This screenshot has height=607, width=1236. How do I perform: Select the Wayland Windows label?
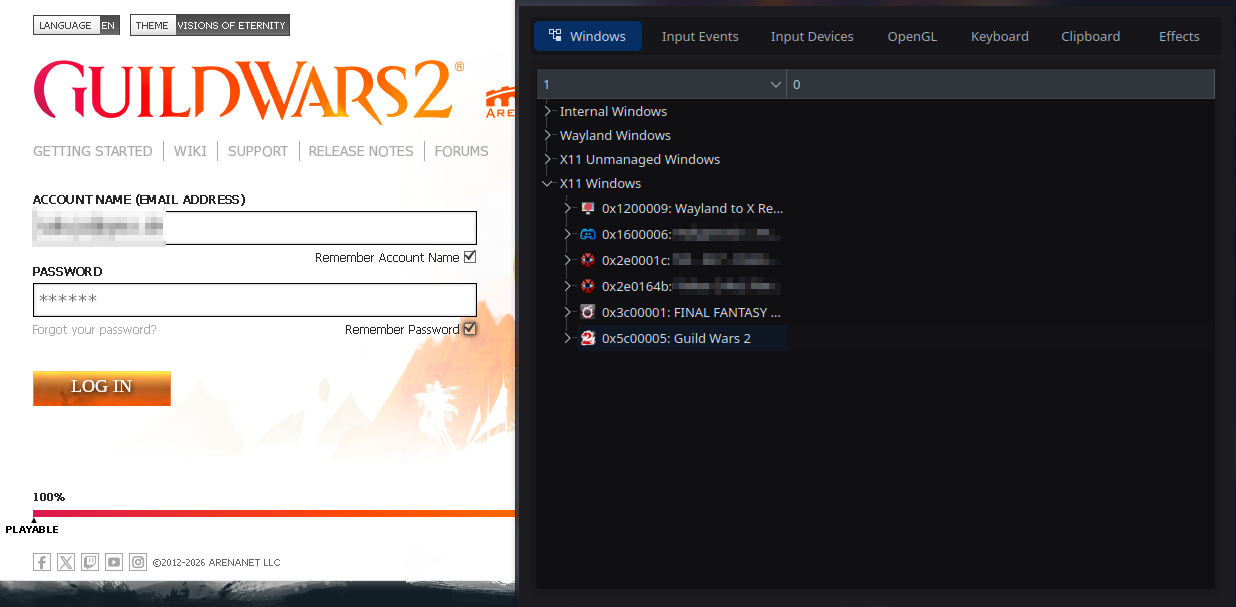point(615,135)
